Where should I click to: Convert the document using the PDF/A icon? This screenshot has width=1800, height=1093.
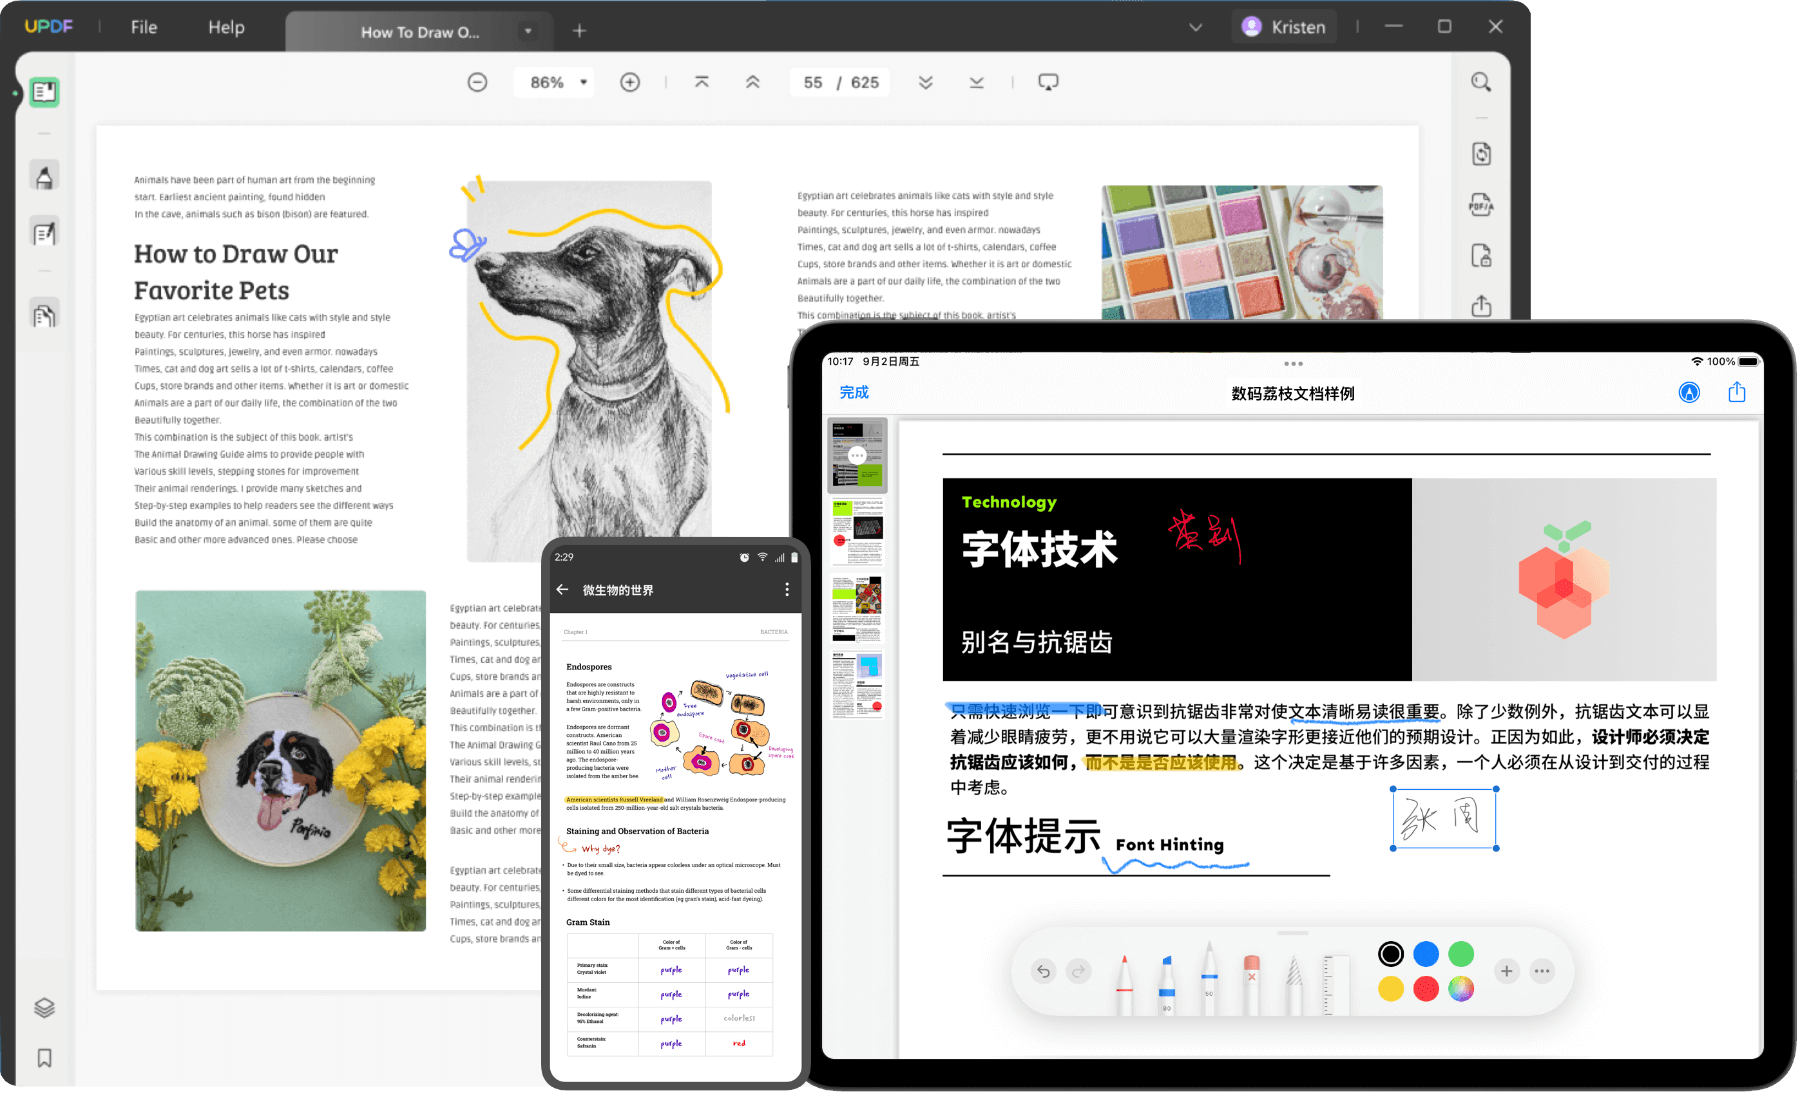(1481, 204)
